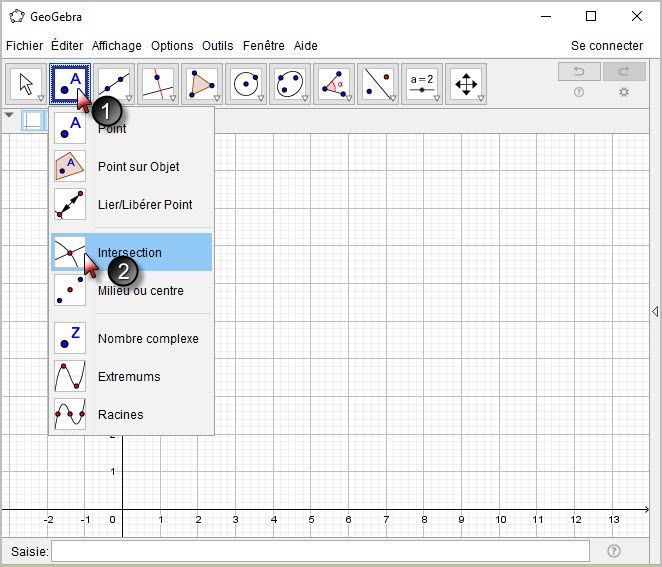Open the settings gear icon

pyautogui.click(x=624, y=92)
